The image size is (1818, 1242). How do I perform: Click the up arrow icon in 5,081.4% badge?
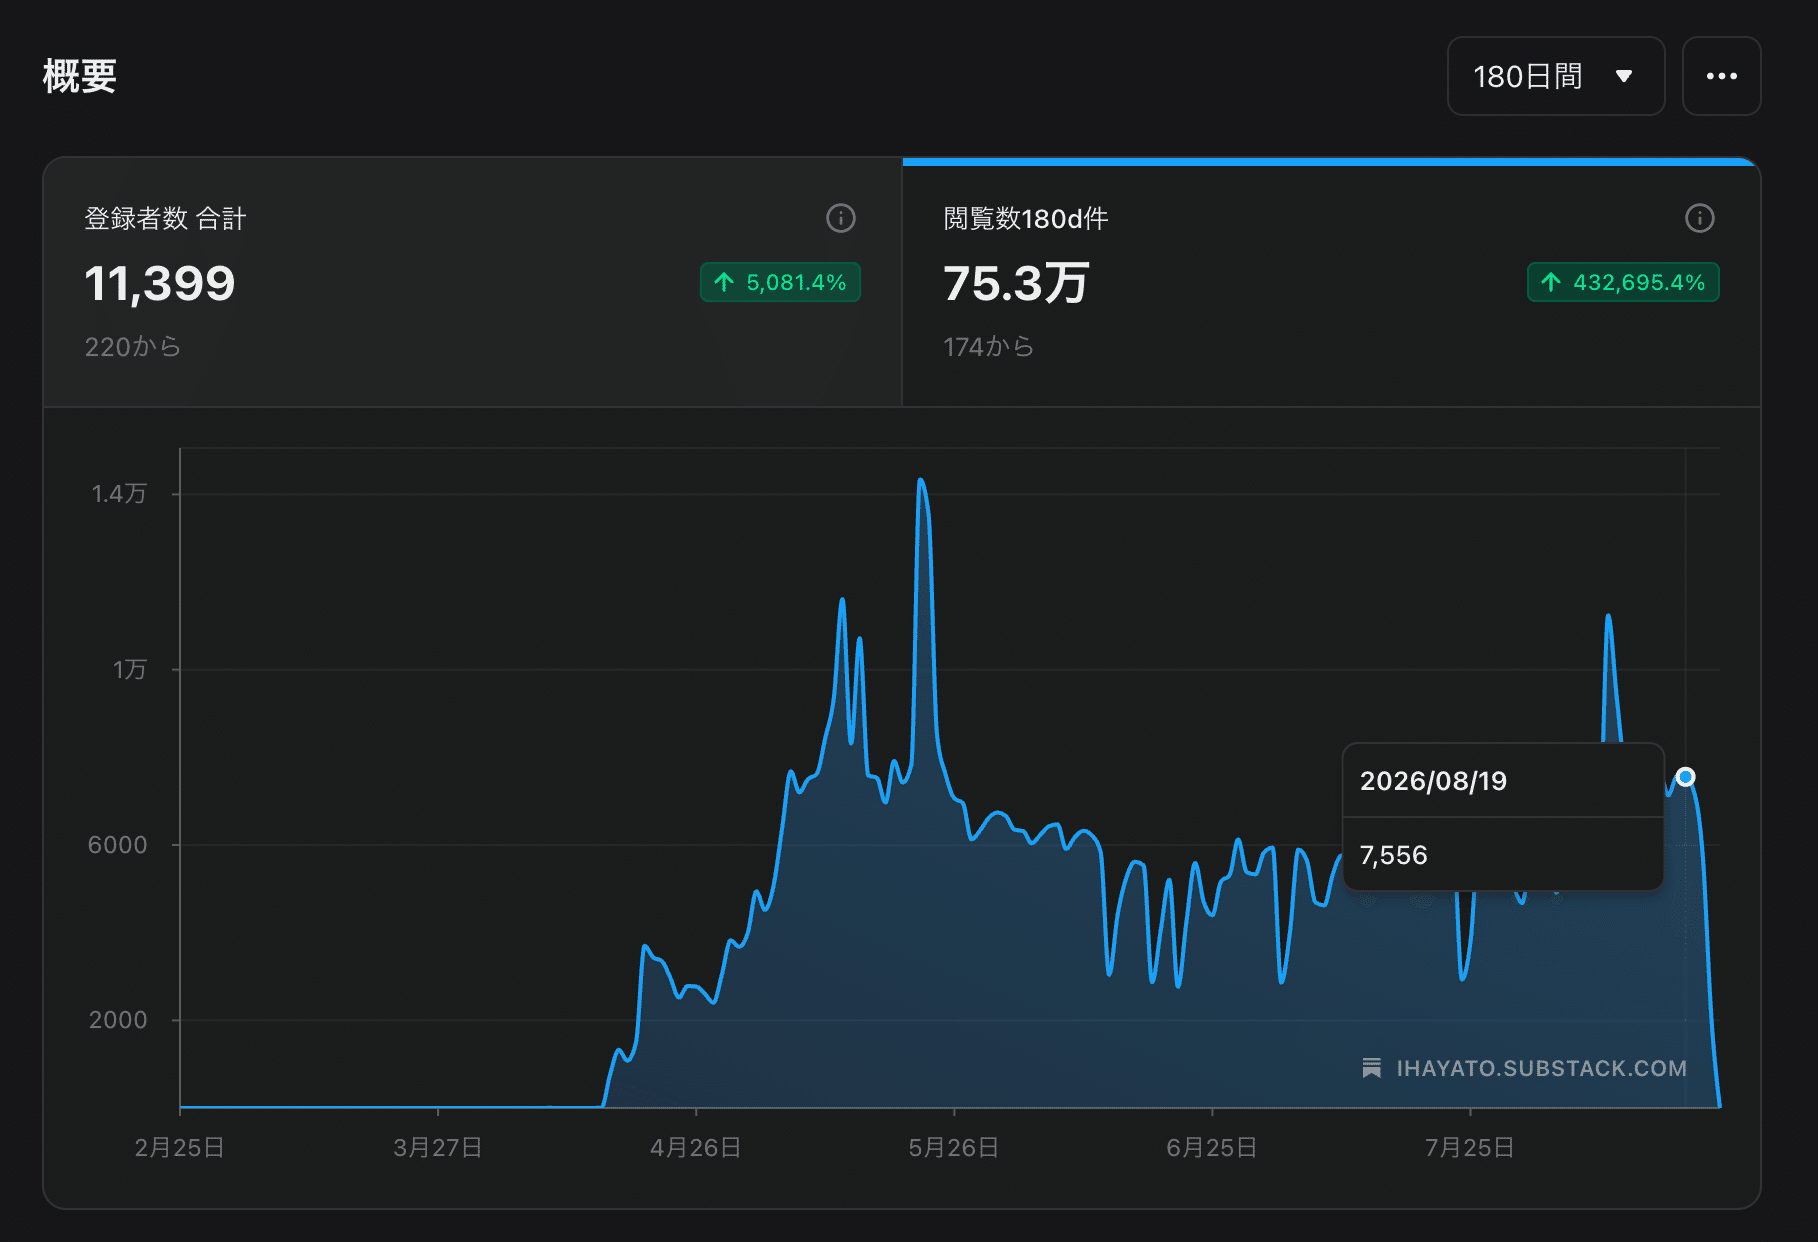coord(725,282)
